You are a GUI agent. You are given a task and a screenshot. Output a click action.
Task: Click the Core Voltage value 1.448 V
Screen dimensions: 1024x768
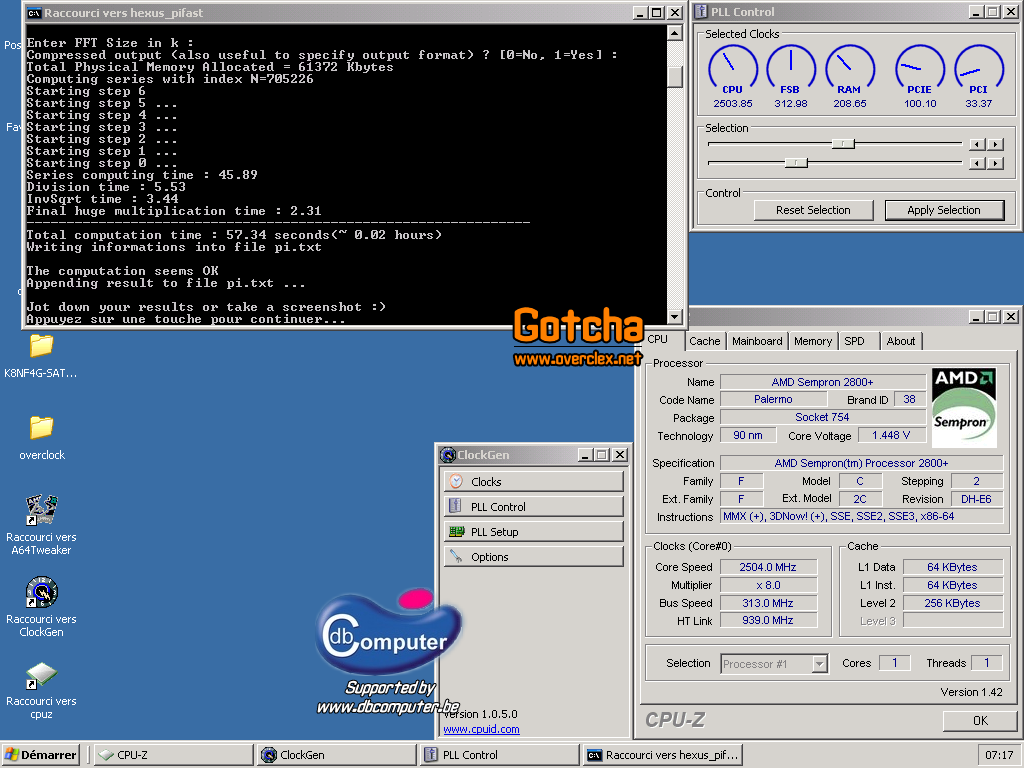pyautogui.click(x=891, y=435)
